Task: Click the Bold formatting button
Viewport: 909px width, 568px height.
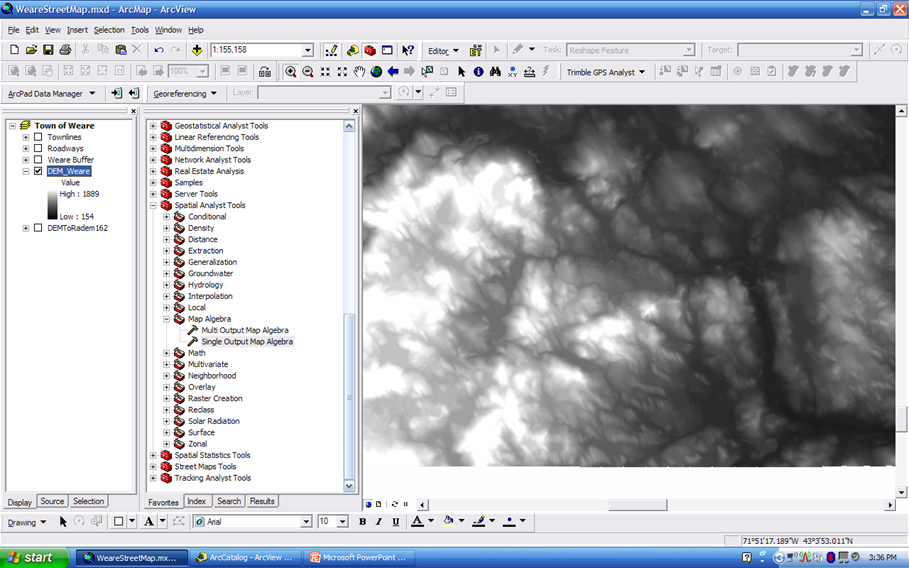Action: pos(362,522)
